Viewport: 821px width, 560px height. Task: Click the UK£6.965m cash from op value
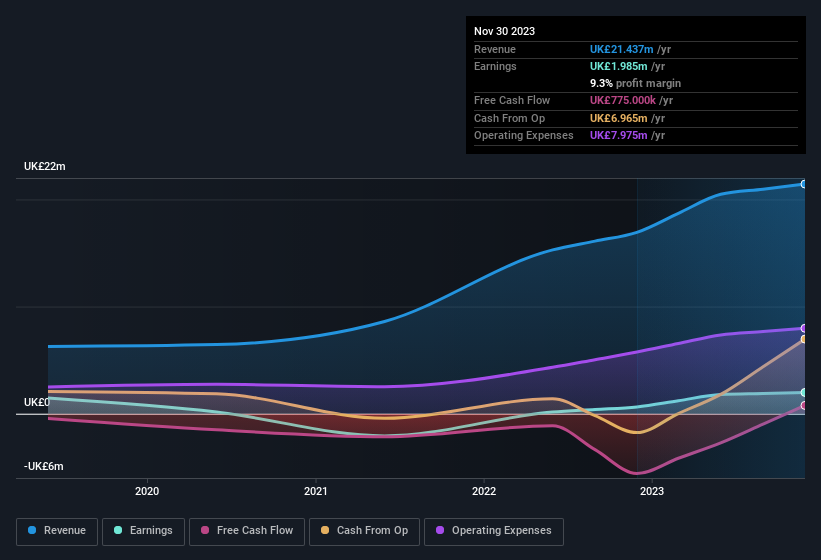pos(618,118)
